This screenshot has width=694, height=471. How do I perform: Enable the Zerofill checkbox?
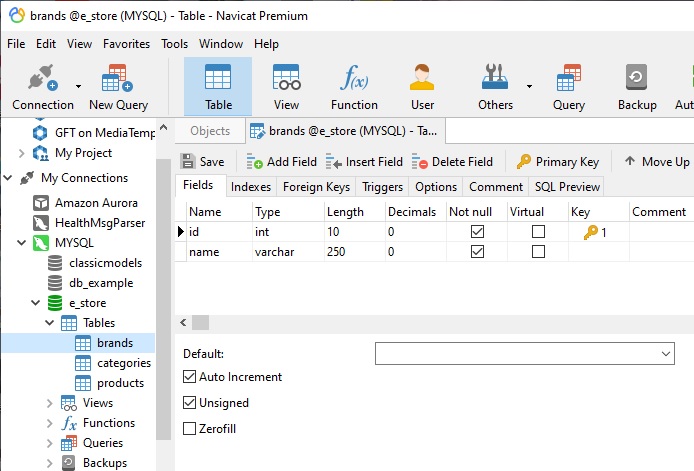point(189,429)
